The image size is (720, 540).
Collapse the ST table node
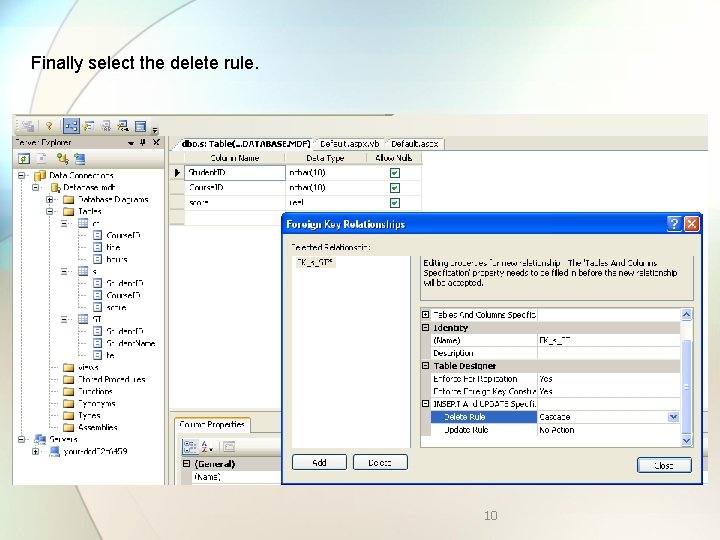click(64, 319)
